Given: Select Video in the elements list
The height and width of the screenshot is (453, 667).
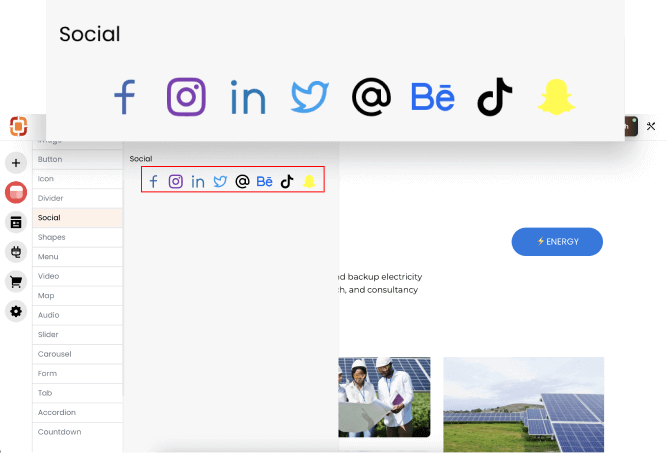Looking at the screenshot, I should click(x=77, y=276).
